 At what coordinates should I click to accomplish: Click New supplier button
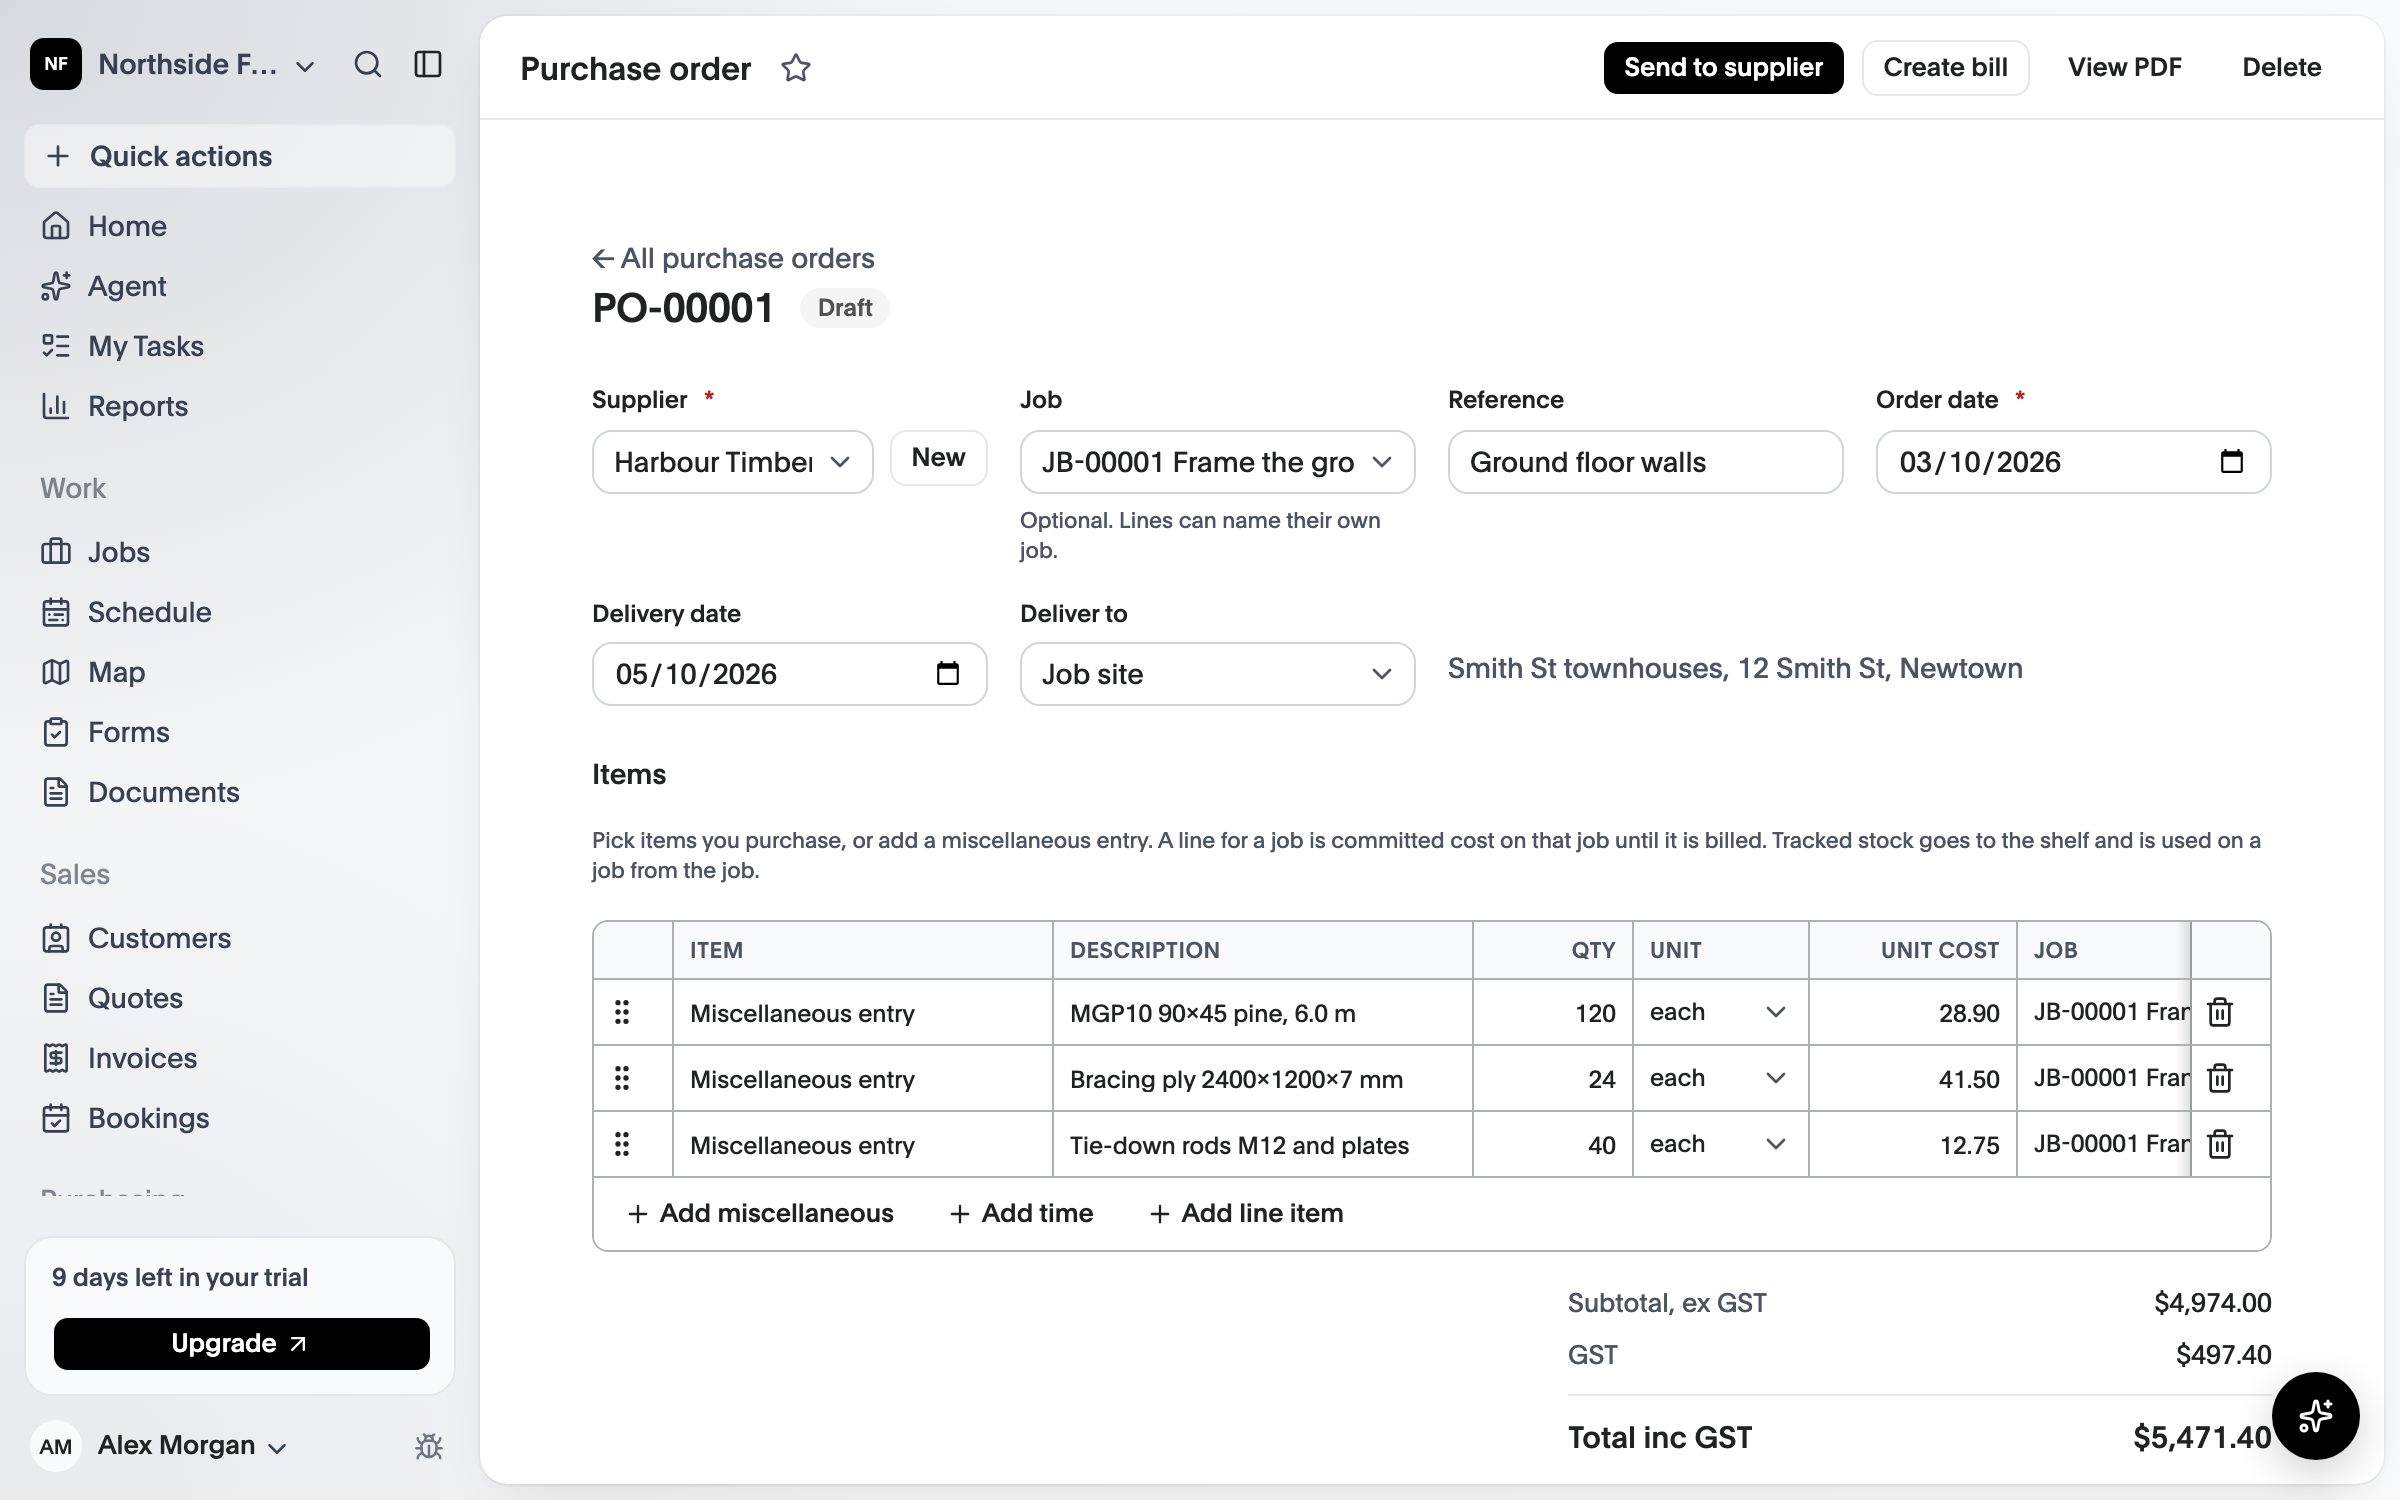point(938,458)
